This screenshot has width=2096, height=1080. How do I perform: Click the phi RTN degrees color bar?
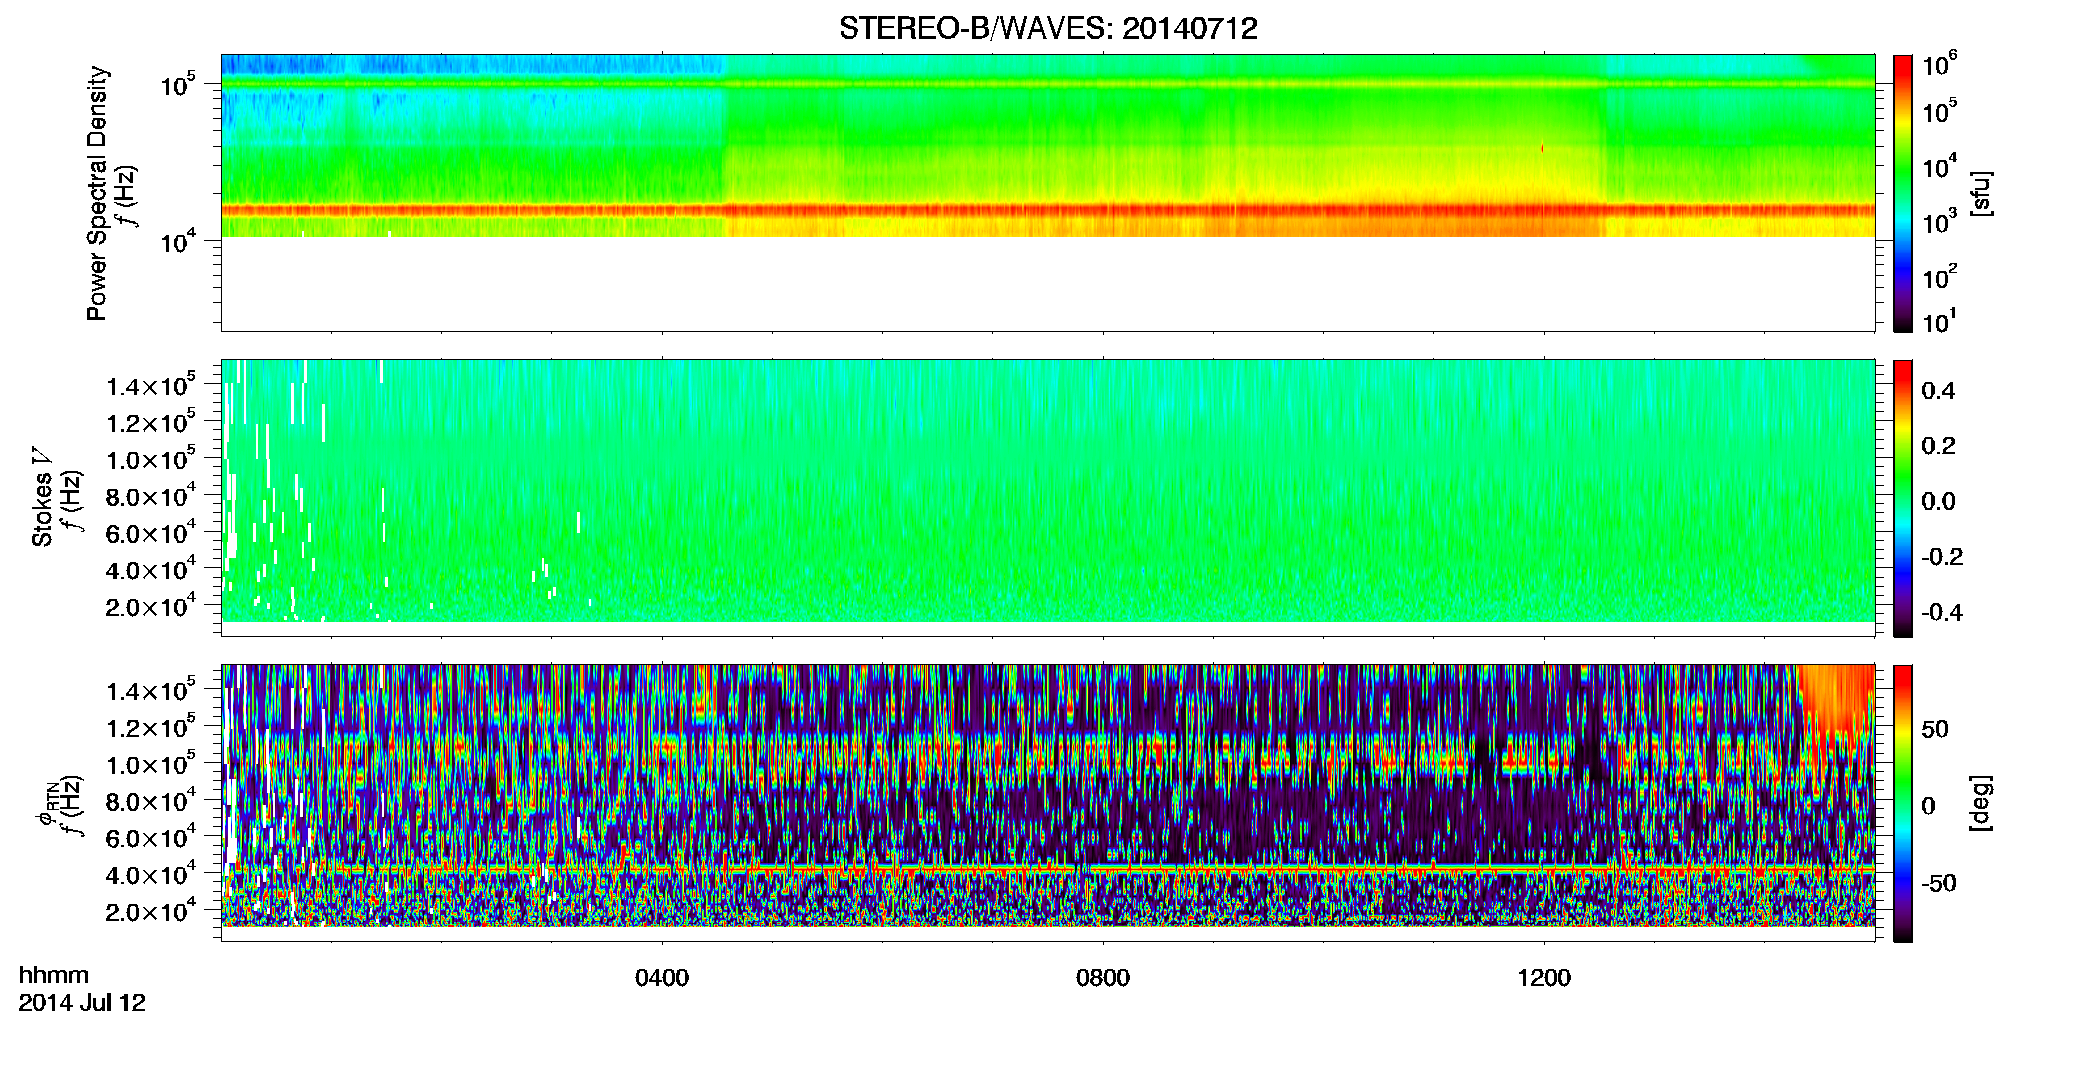pos(1903,803)
